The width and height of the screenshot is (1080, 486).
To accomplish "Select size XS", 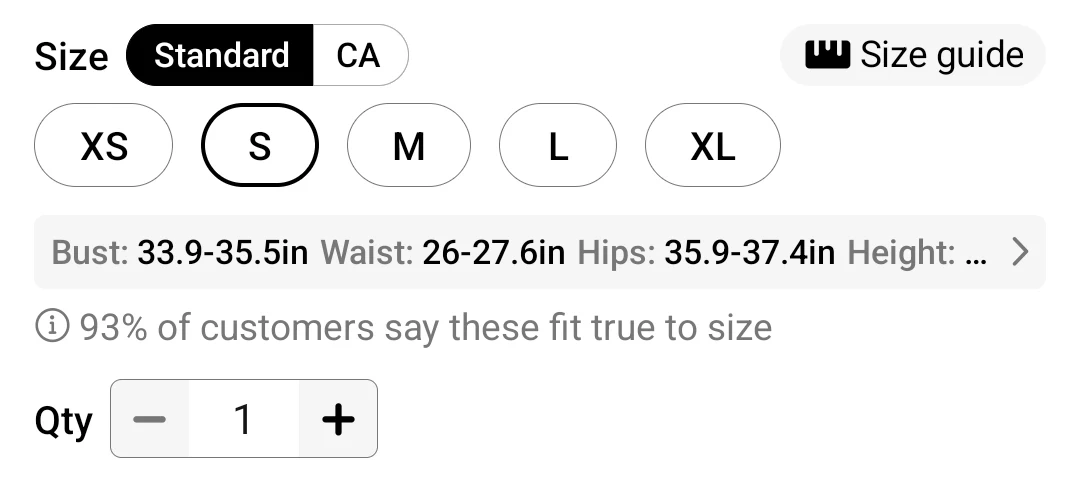I will pos(104,146).
